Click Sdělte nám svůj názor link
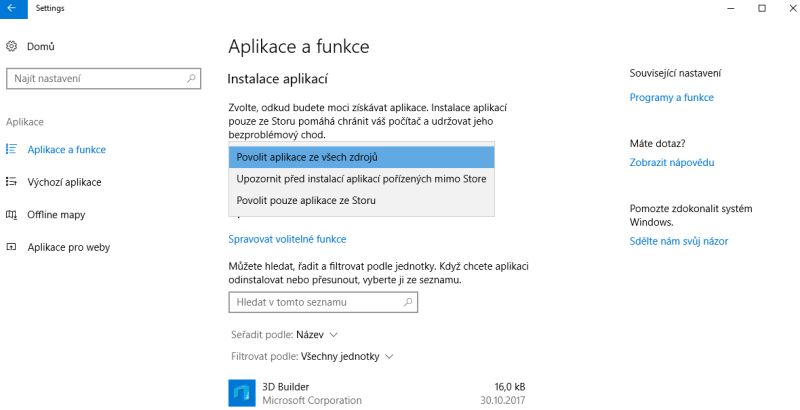This screenshot has width=800, height=410. [x=678, y=241]
